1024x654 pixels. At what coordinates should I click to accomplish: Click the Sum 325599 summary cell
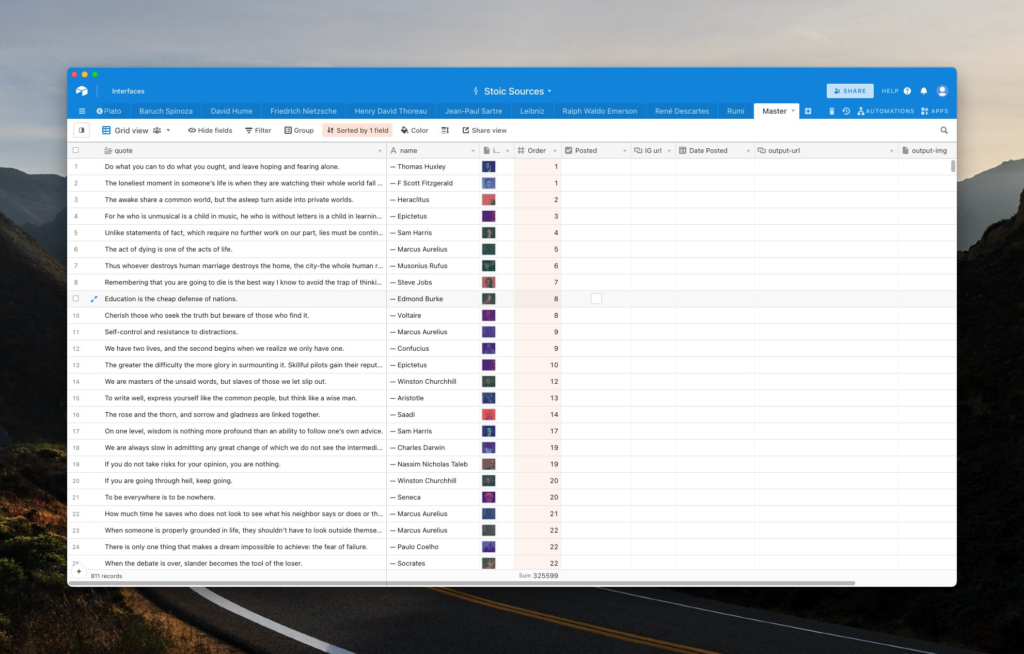click(538, 576)
